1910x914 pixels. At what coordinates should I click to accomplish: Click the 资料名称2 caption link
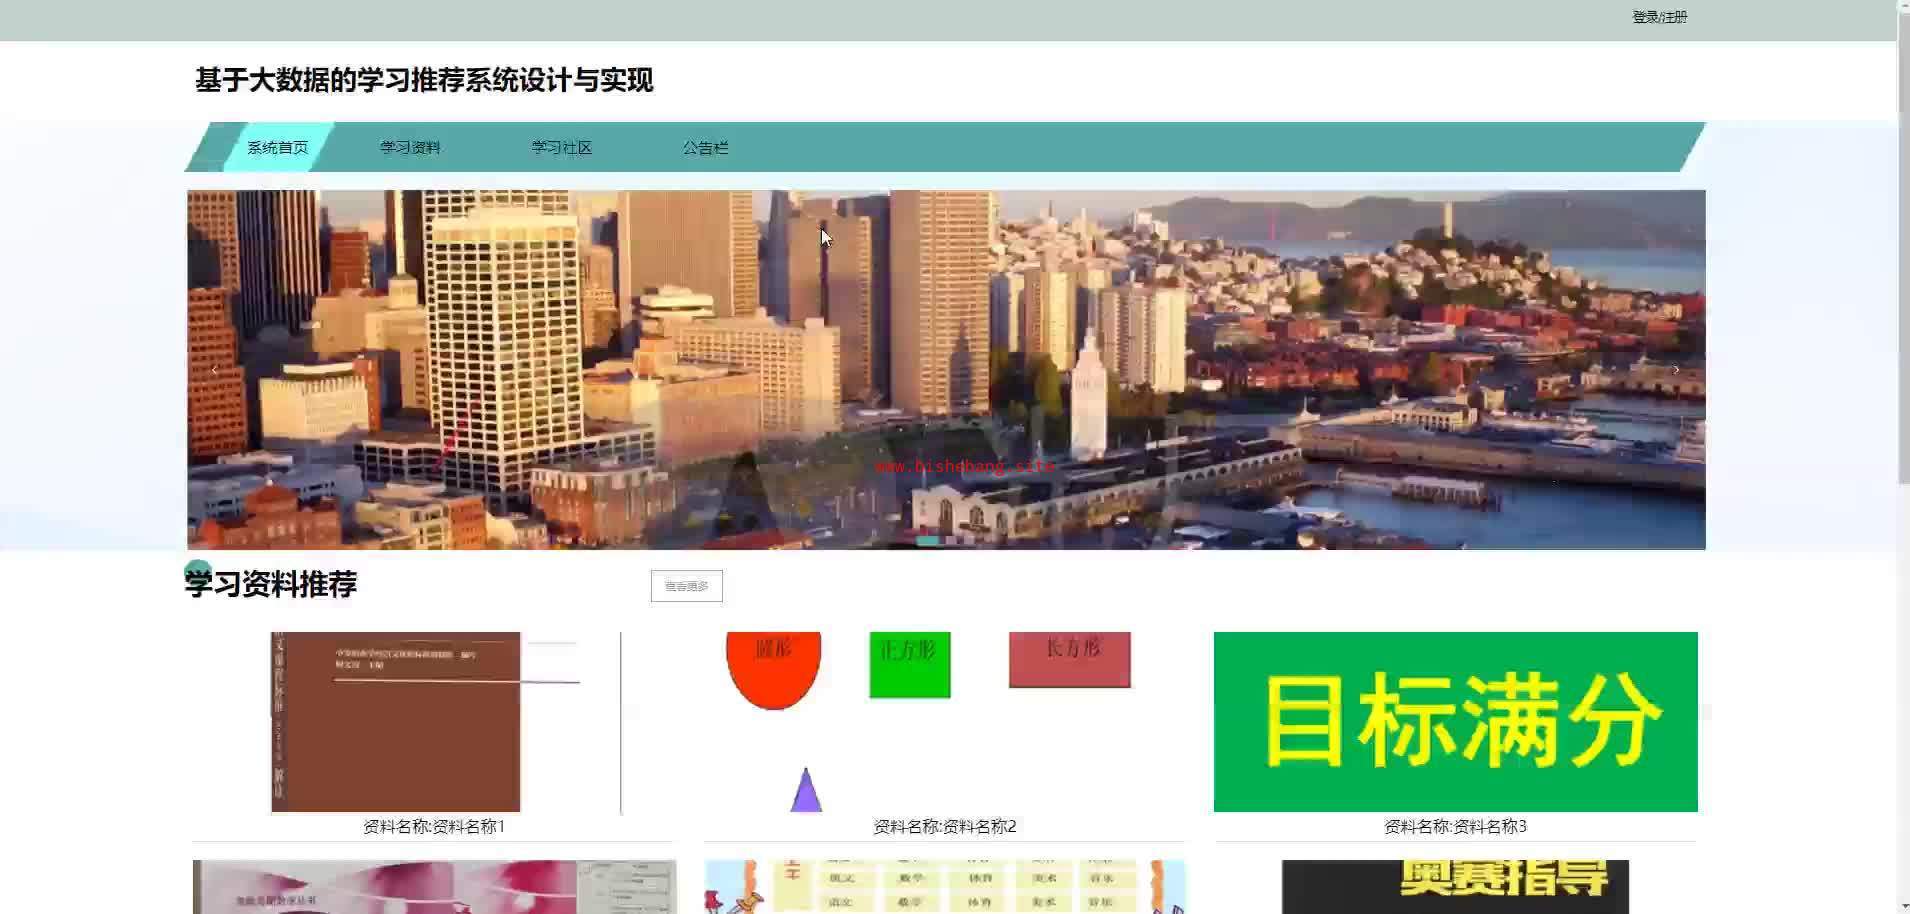coord(944,827)
